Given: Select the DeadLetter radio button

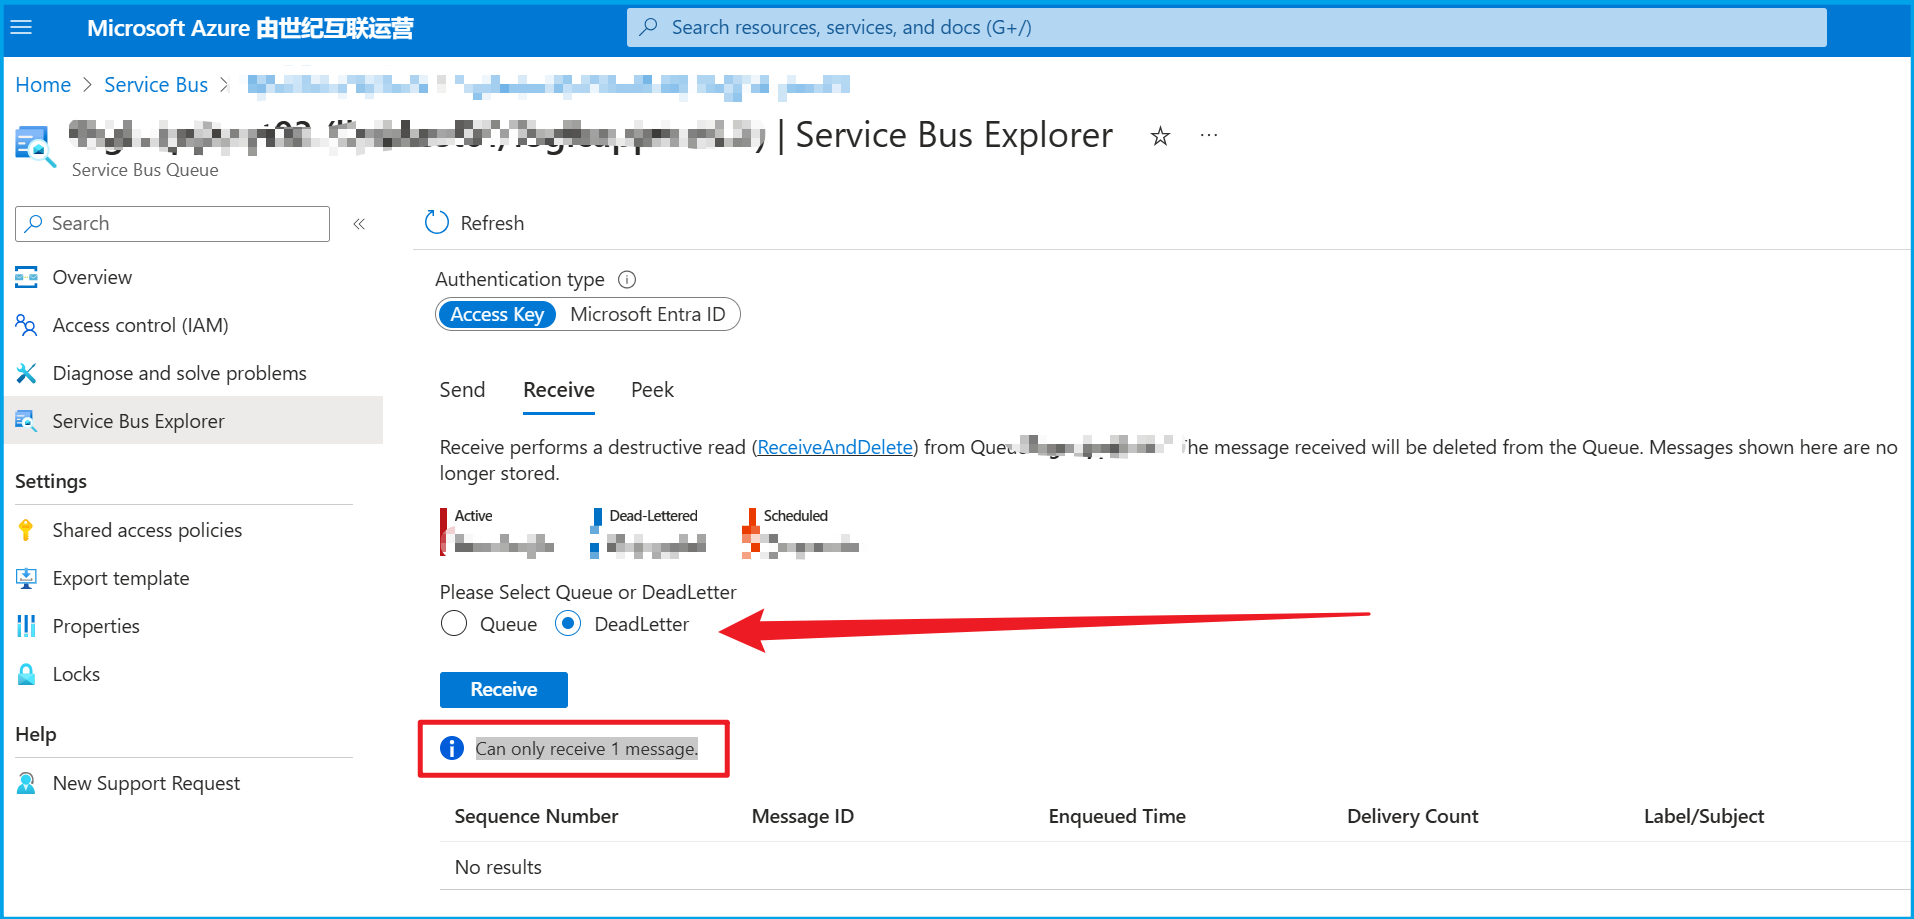Looking at the screenshot, I should click(x=568, y=624).
